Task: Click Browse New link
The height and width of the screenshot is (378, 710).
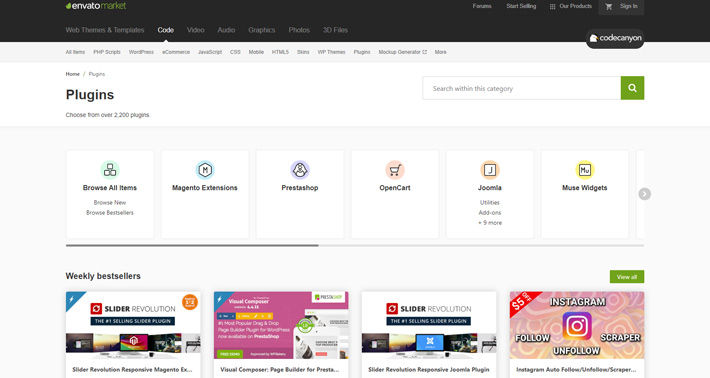Action: [110, 202]
